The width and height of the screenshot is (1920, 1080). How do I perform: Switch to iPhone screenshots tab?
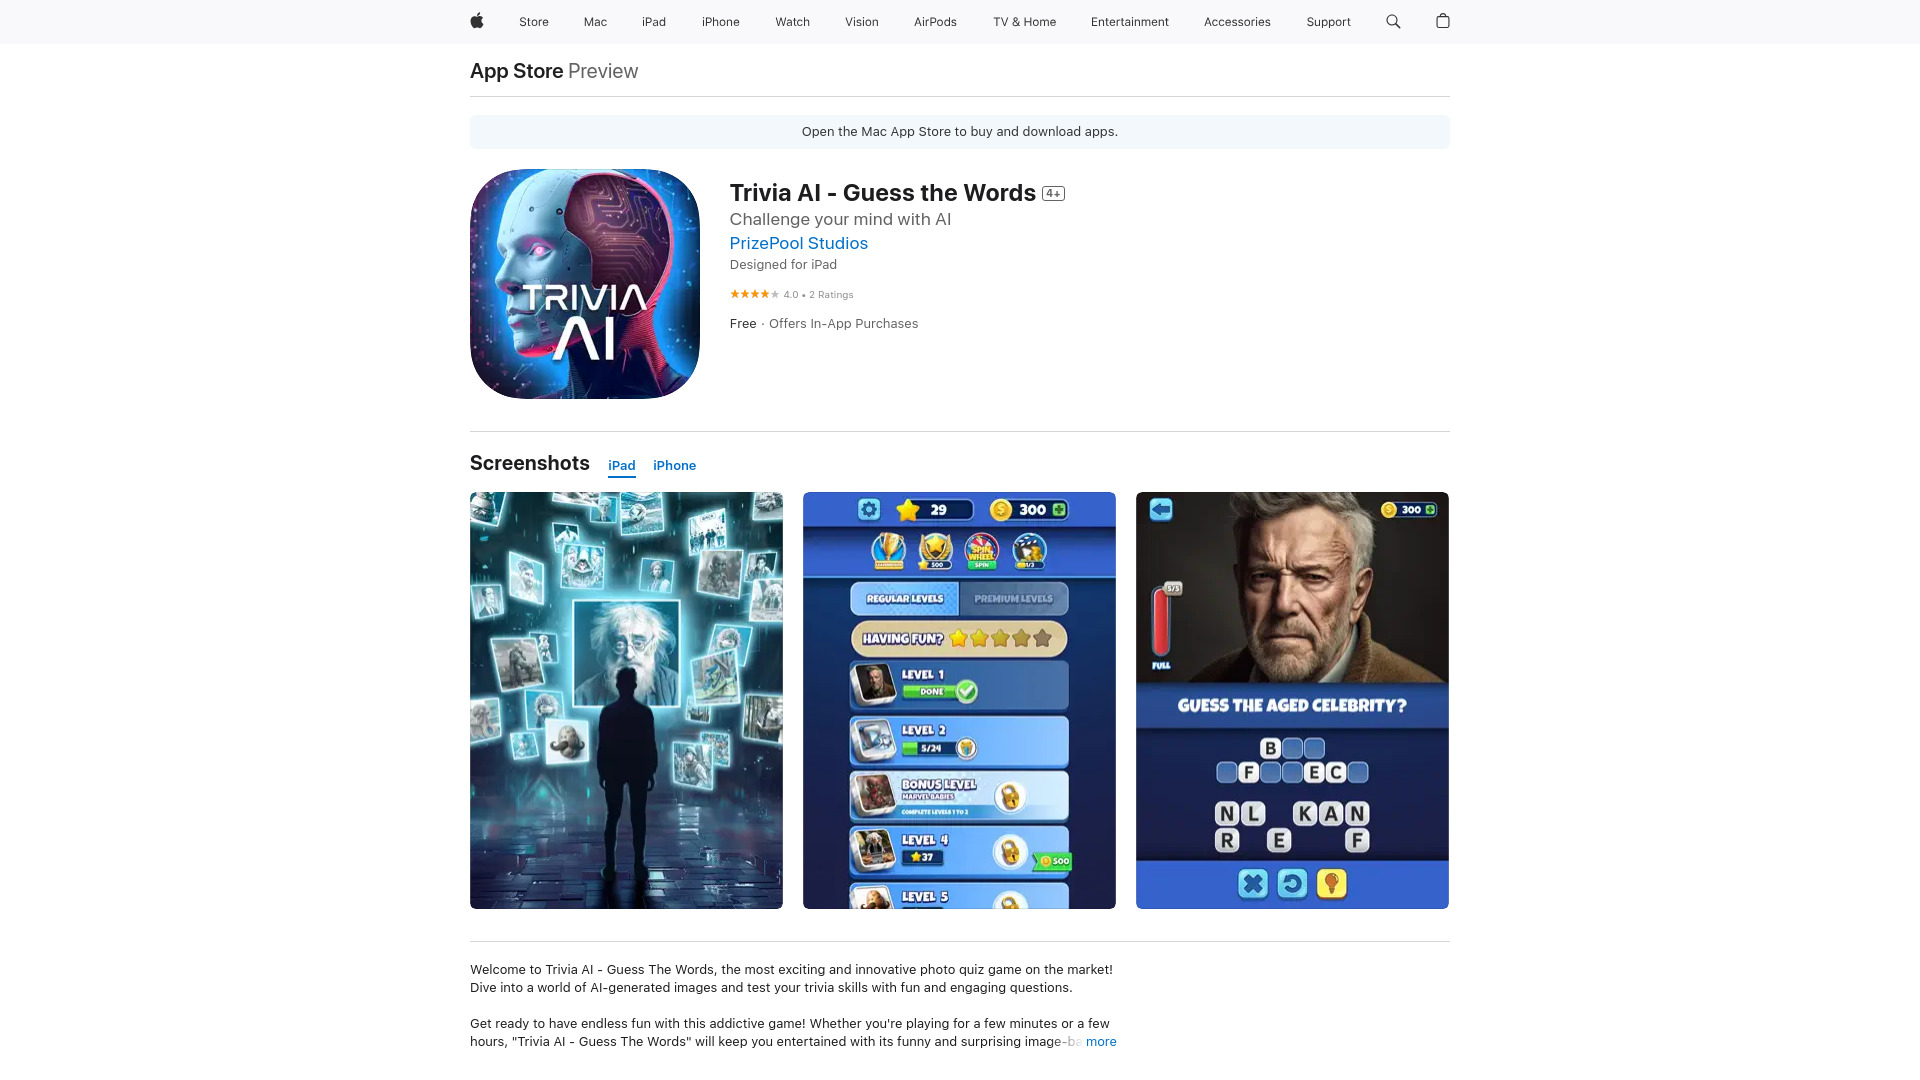(x=674, y=465)
